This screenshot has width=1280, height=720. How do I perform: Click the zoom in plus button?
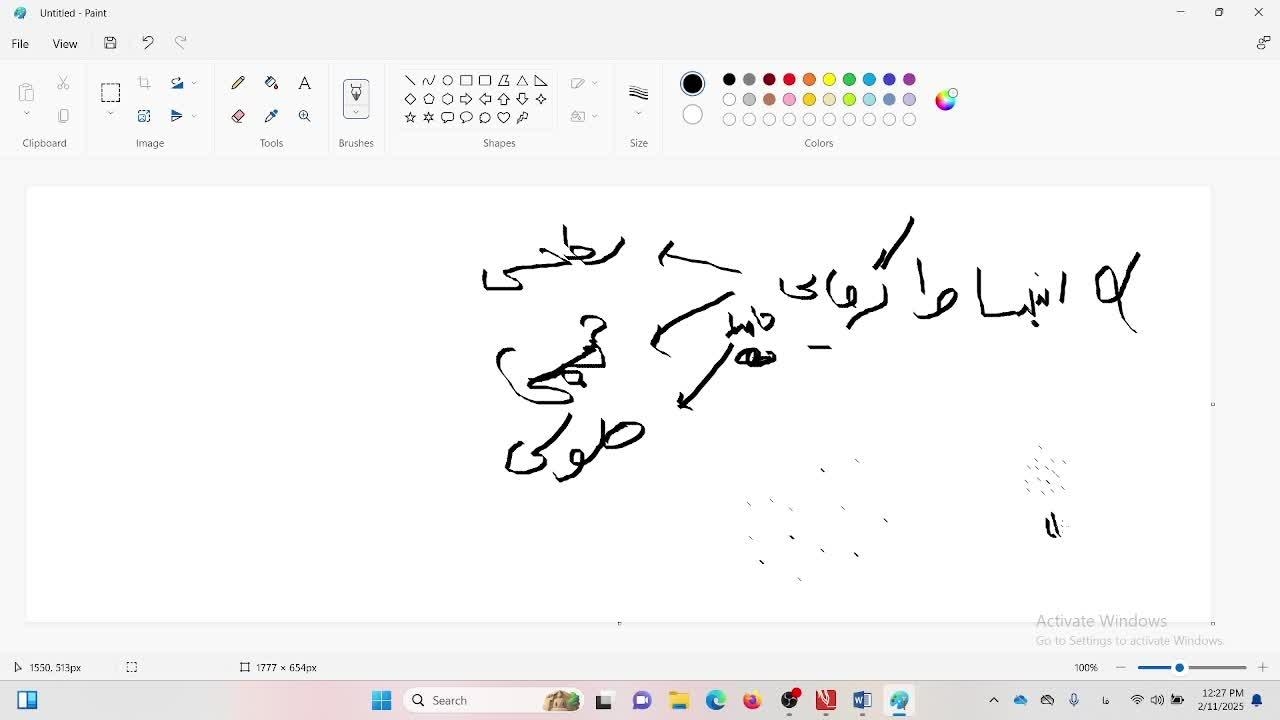click(1262, 667)
